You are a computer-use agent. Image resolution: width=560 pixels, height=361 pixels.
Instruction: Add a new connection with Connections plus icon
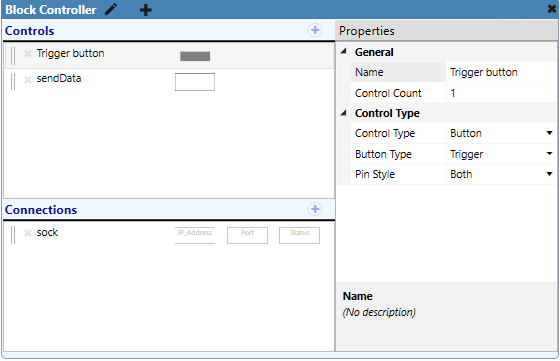[x=315, y=209]
